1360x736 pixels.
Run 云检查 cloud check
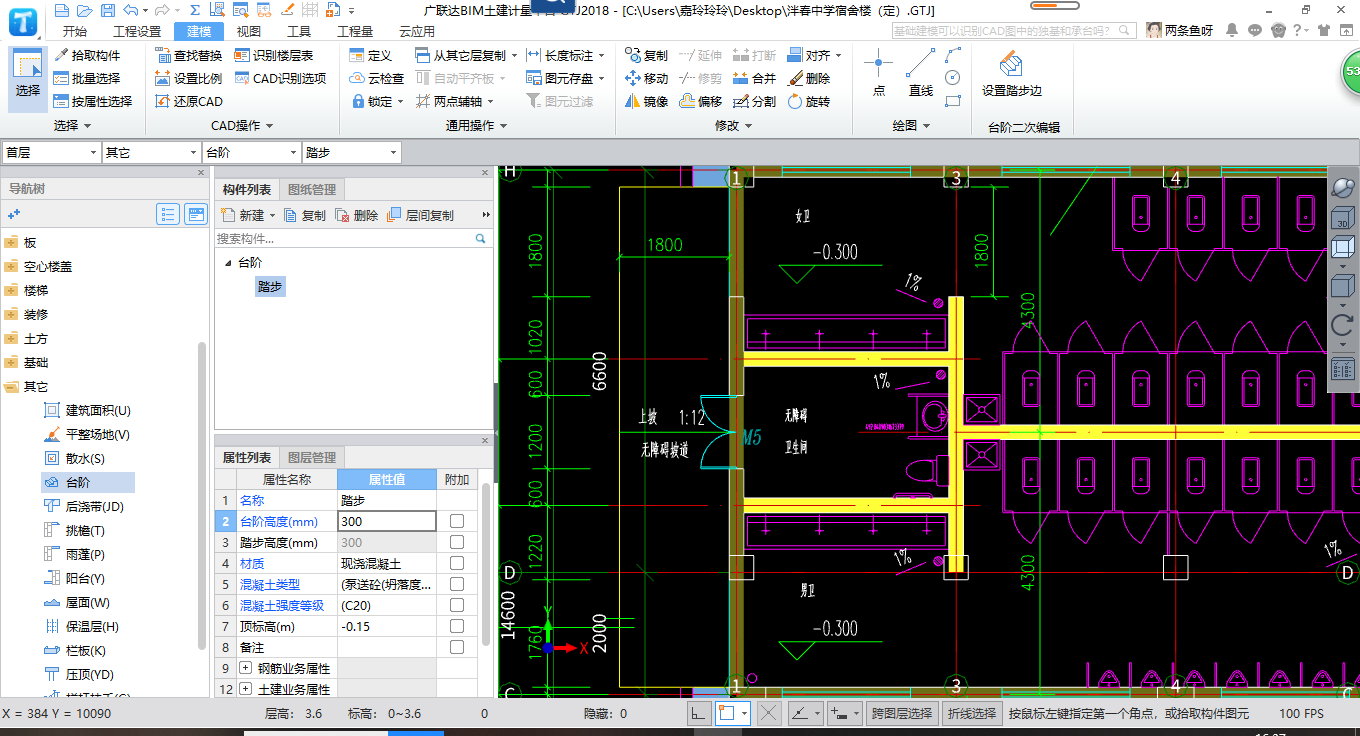(x=377, y=78)
